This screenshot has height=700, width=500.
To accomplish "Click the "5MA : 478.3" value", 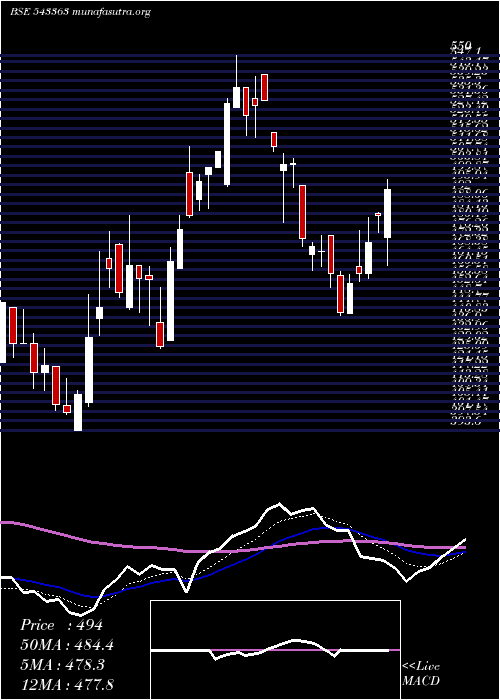I will tap(62, 665).
